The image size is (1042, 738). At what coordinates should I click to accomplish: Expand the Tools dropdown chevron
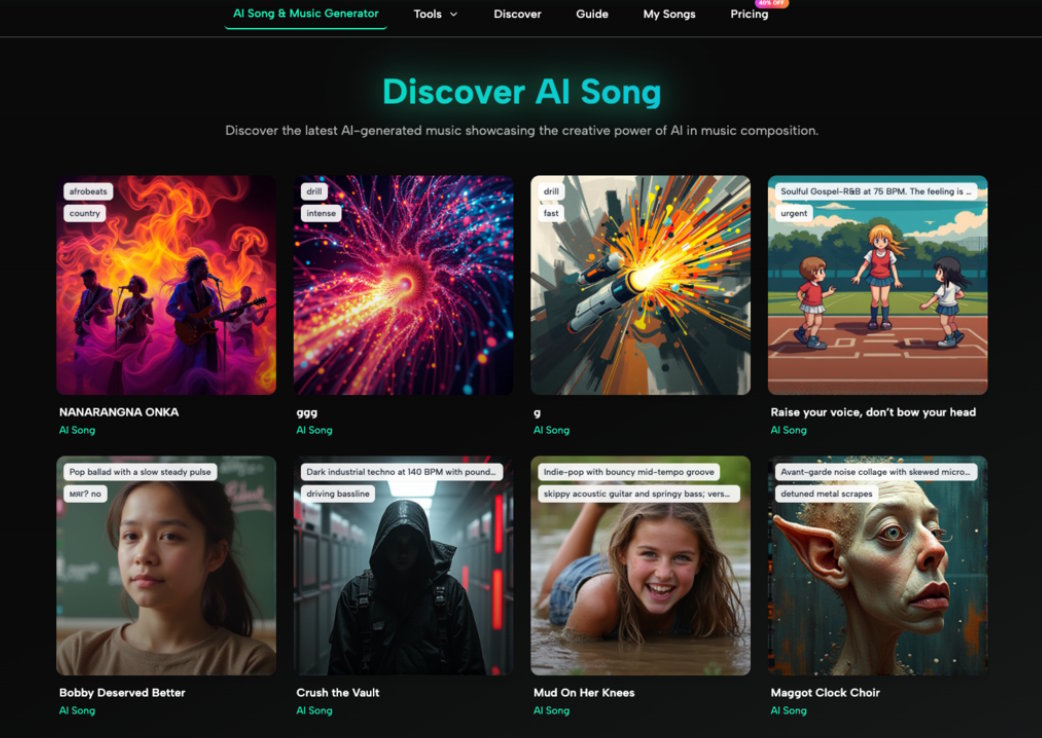pyautogui.click(x=454, y=14)
